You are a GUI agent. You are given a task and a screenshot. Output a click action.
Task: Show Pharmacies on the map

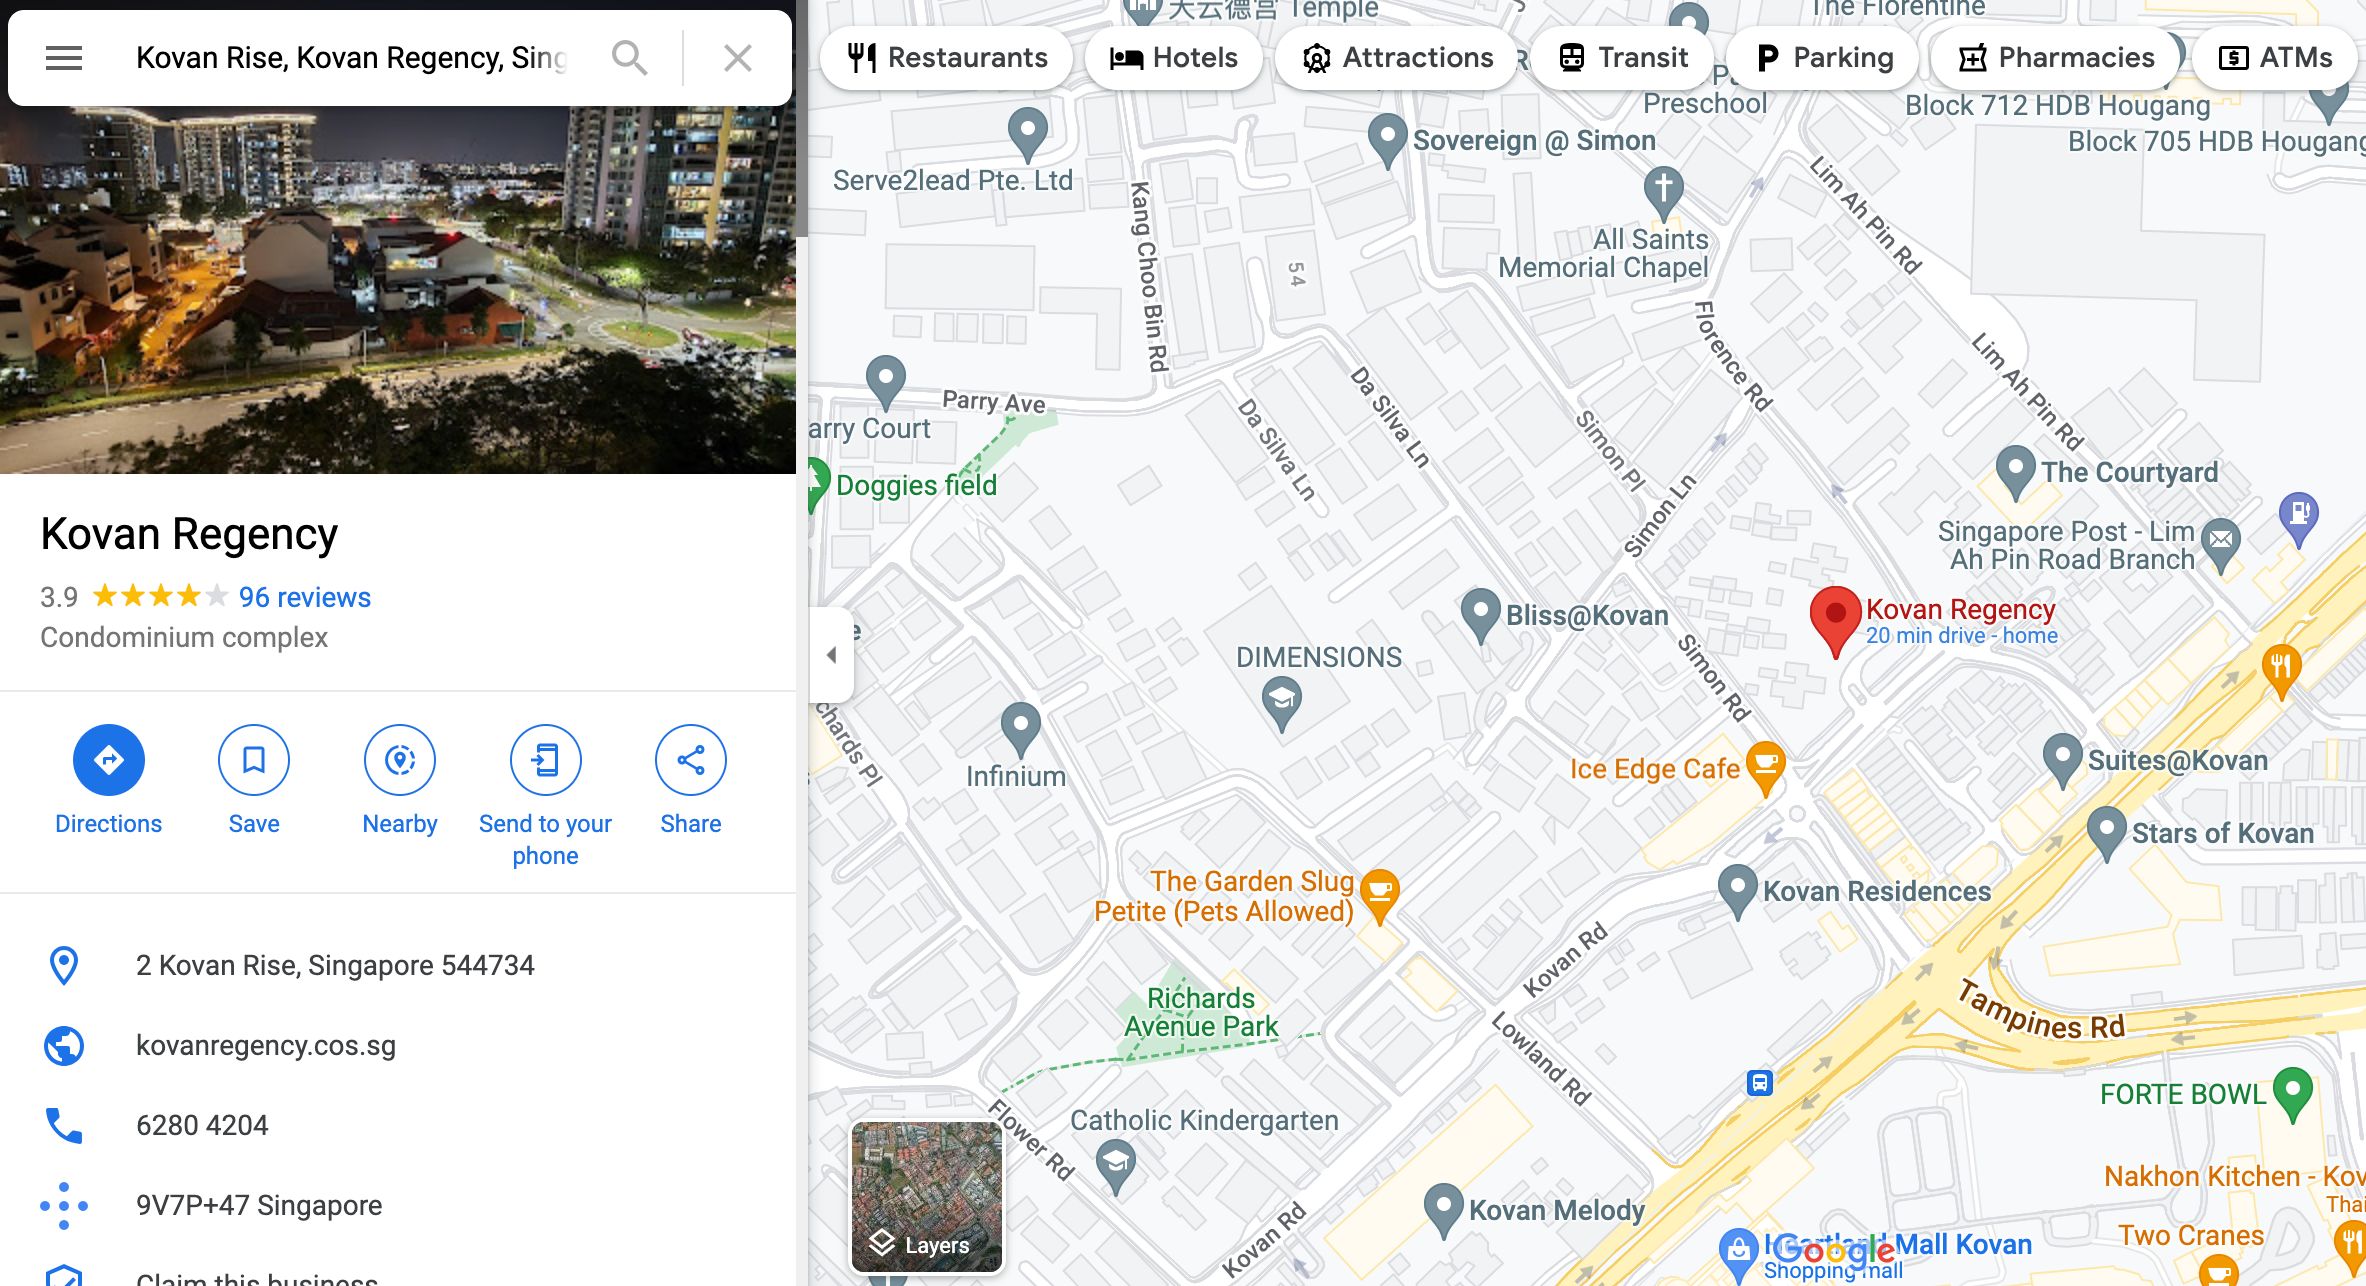point(2056,58)
